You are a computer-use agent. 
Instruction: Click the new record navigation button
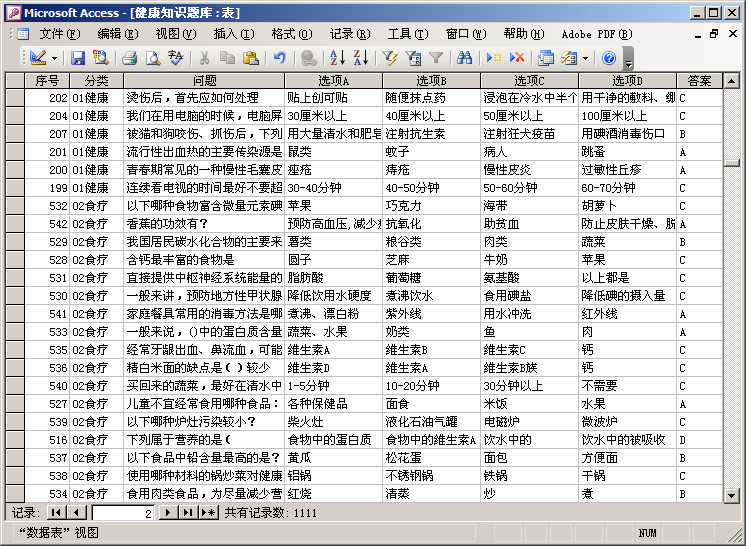[x=208, y=512]
